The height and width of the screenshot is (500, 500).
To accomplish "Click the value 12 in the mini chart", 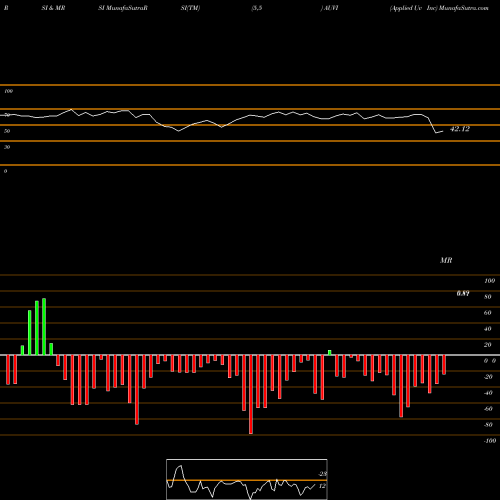I will (x=322, y=486).
